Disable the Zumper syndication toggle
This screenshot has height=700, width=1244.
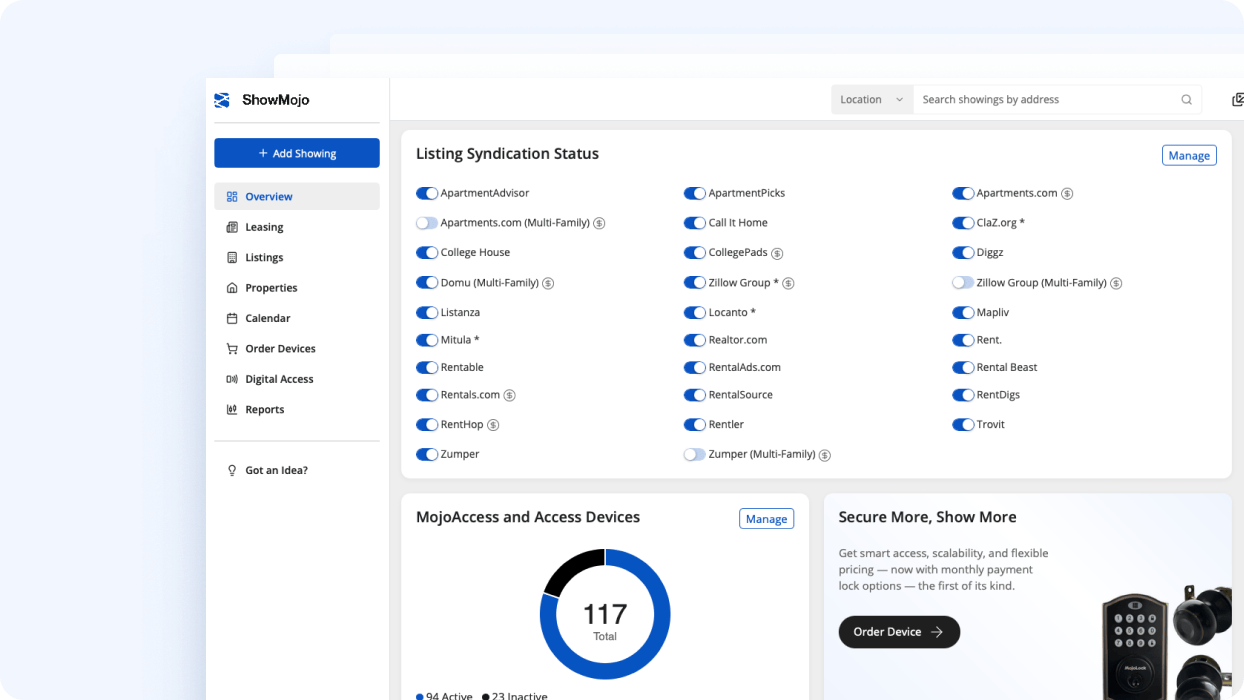[x=427, y=454]
